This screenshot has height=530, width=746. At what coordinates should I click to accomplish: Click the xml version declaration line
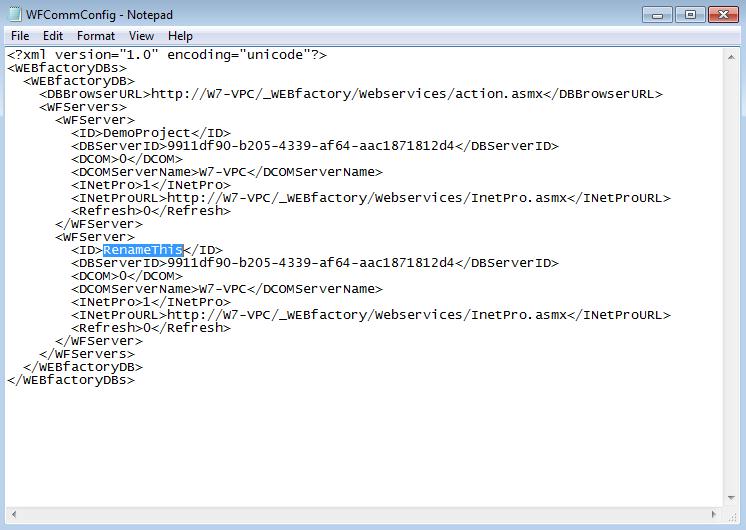(x=166, y=55)
